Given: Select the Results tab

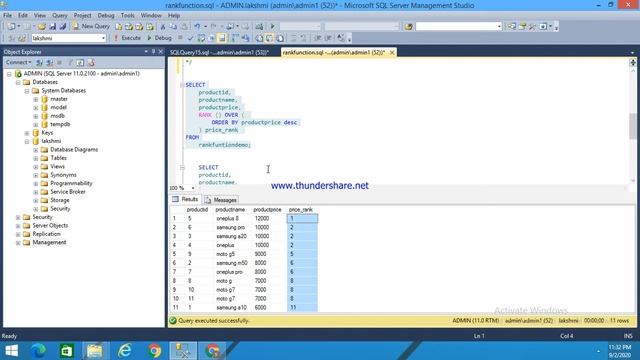Looking at the screenshot, I should pos(185,200).
